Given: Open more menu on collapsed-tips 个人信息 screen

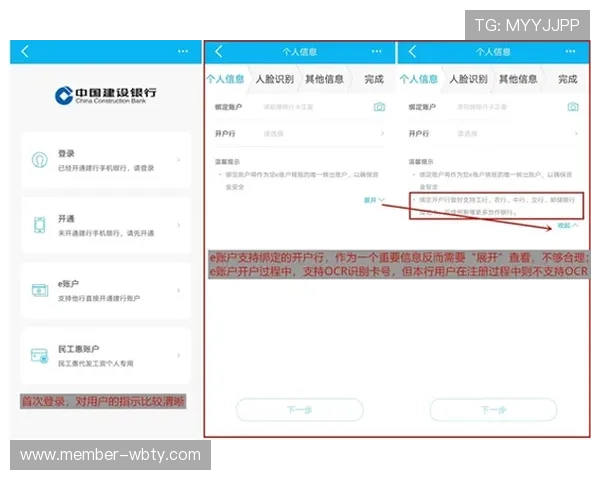Looking at the screenshot, I should click(377, 51).
